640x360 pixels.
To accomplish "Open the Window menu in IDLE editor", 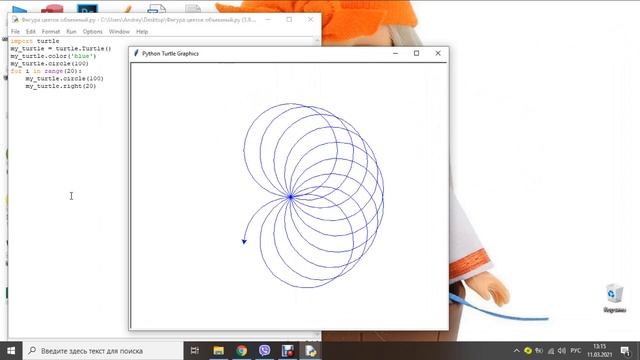I will [x=119, y=31].
